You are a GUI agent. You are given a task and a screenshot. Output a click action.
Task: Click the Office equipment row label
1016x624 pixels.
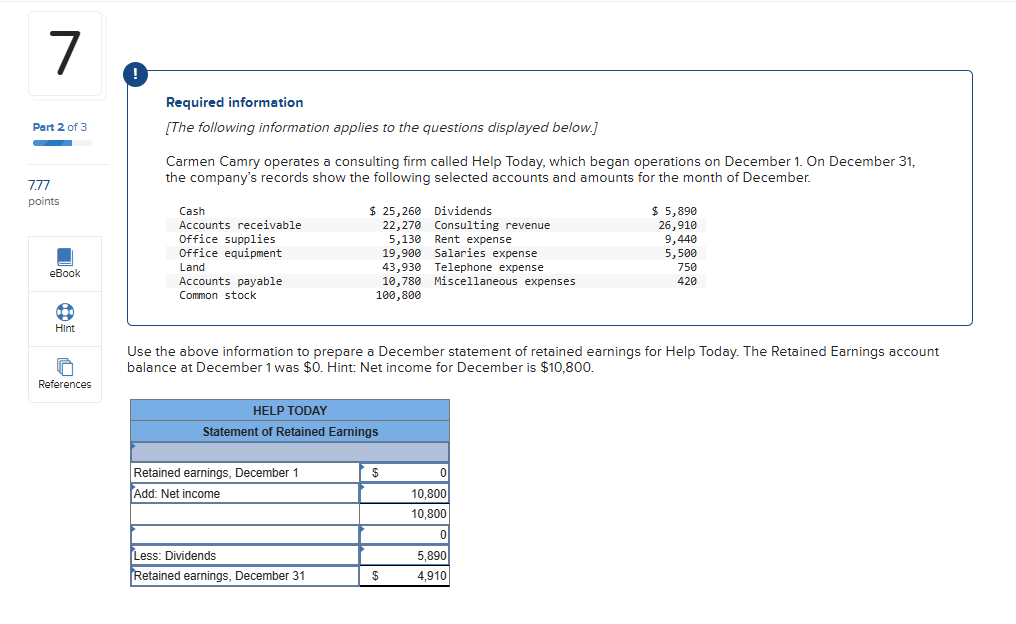[231, 253]
